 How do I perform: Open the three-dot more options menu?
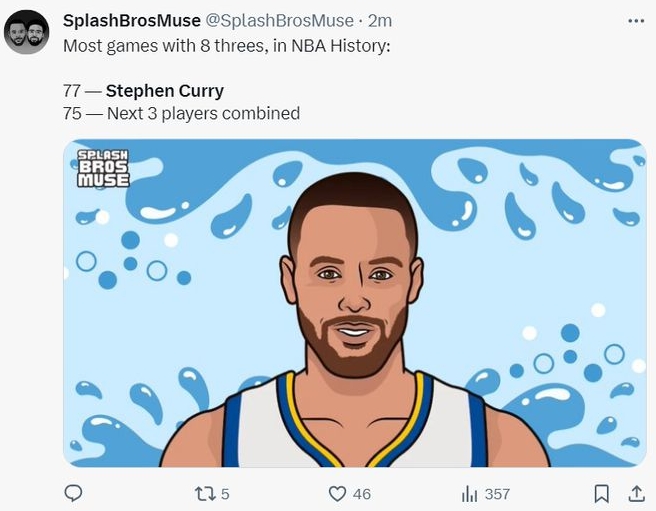click(635, 21)
